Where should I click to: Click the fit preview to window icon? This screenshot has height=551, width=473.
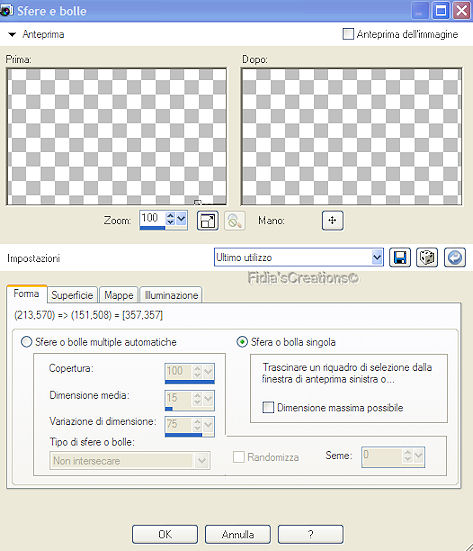coord(208,221)
